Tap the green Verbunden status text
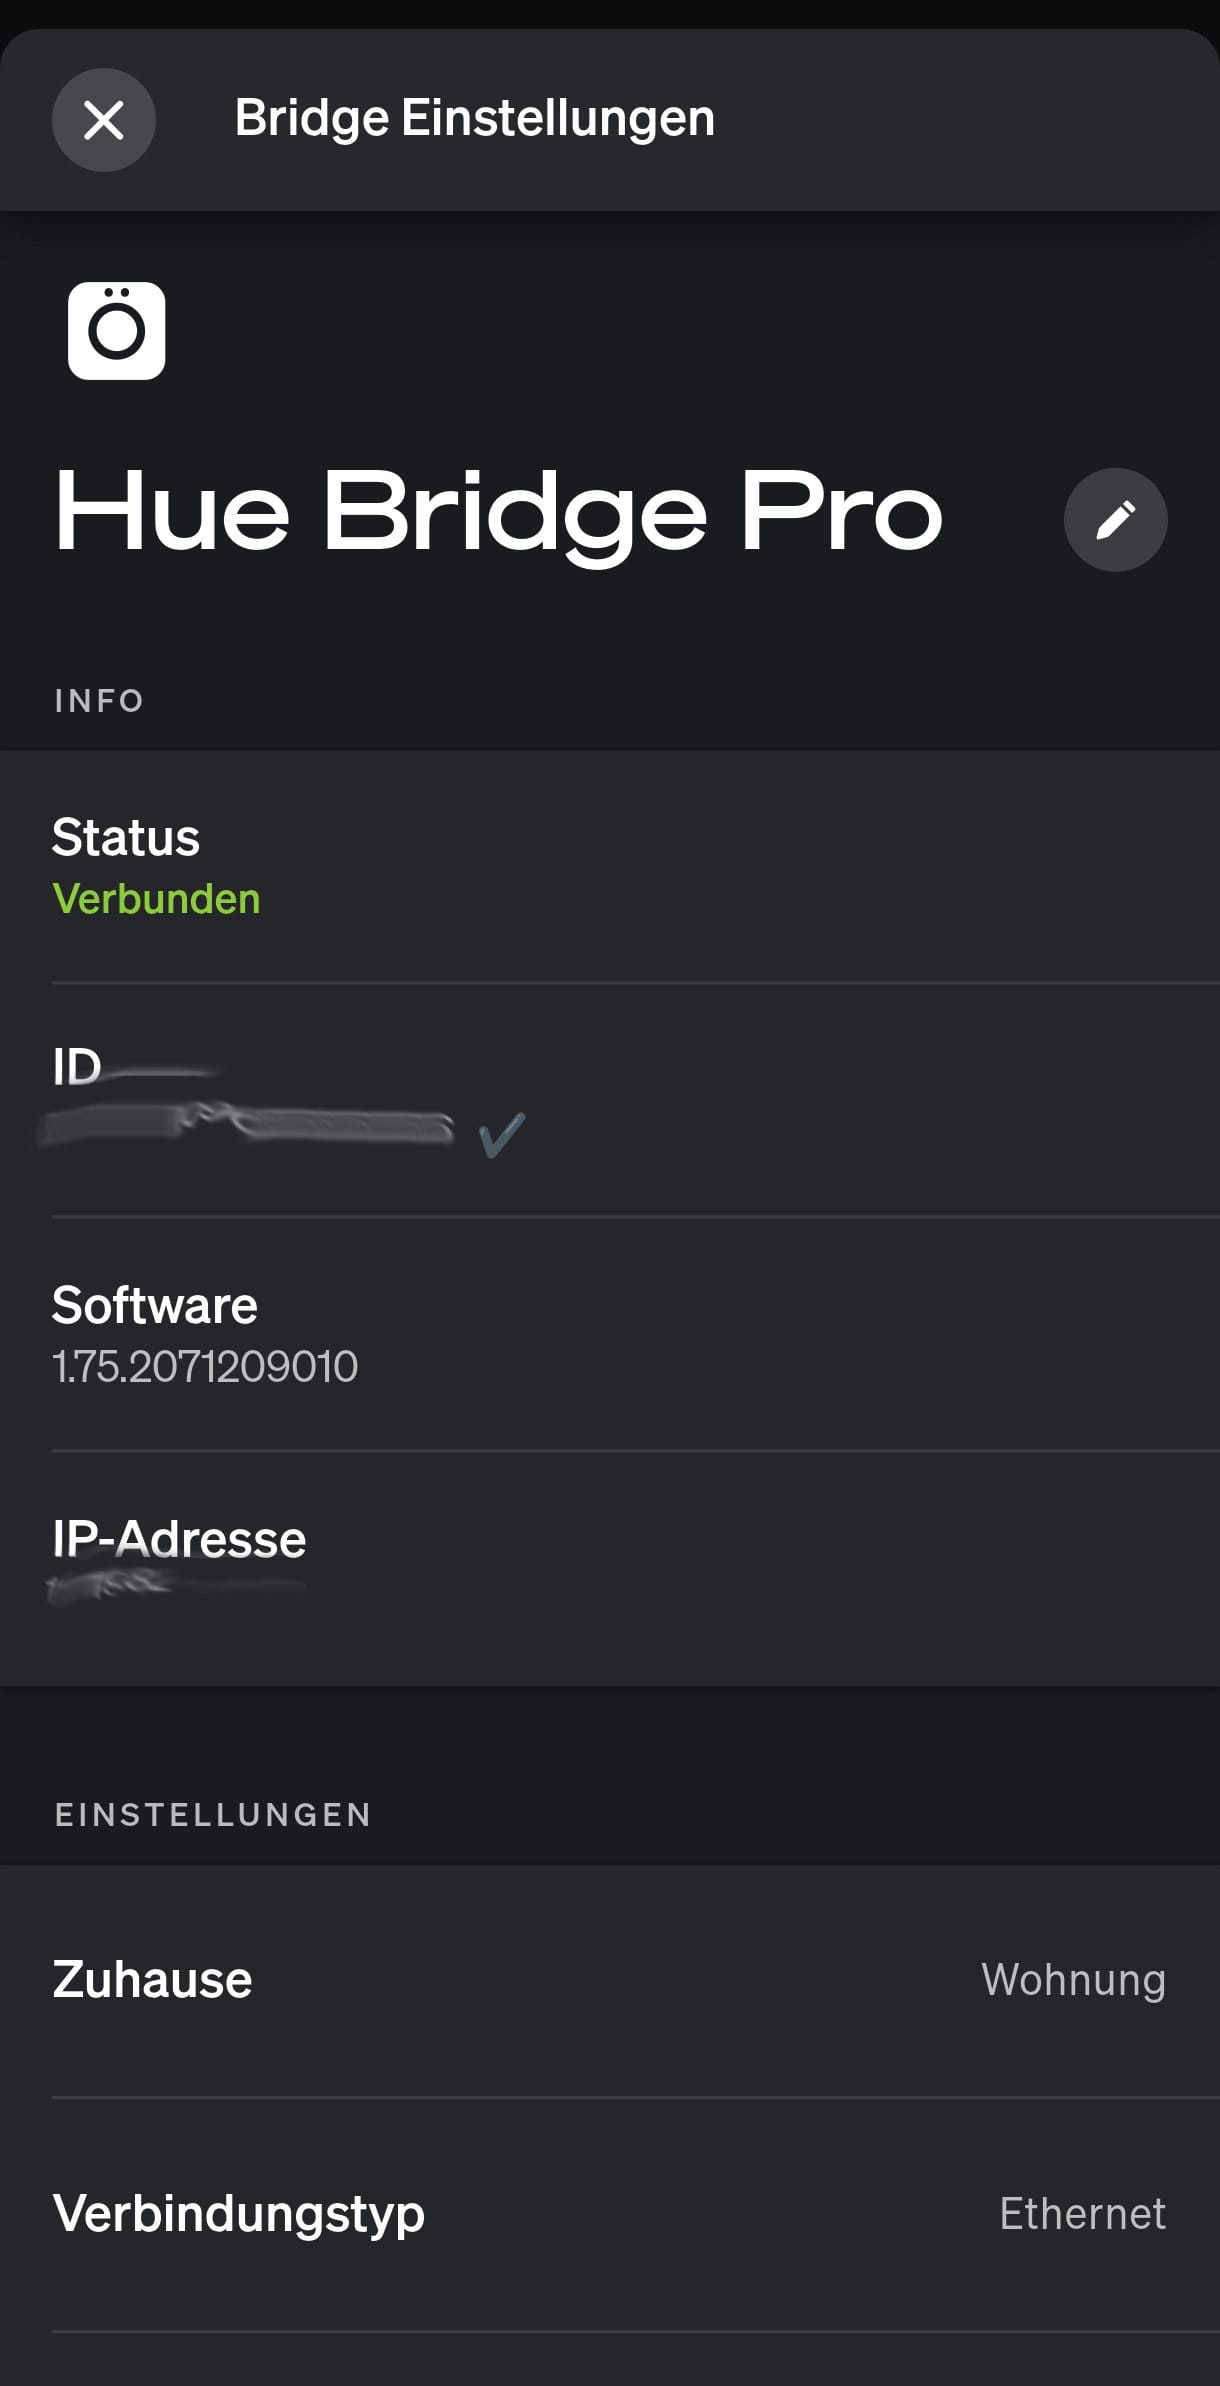This screenshot has width=1220, height=2386. click(156, 899)
